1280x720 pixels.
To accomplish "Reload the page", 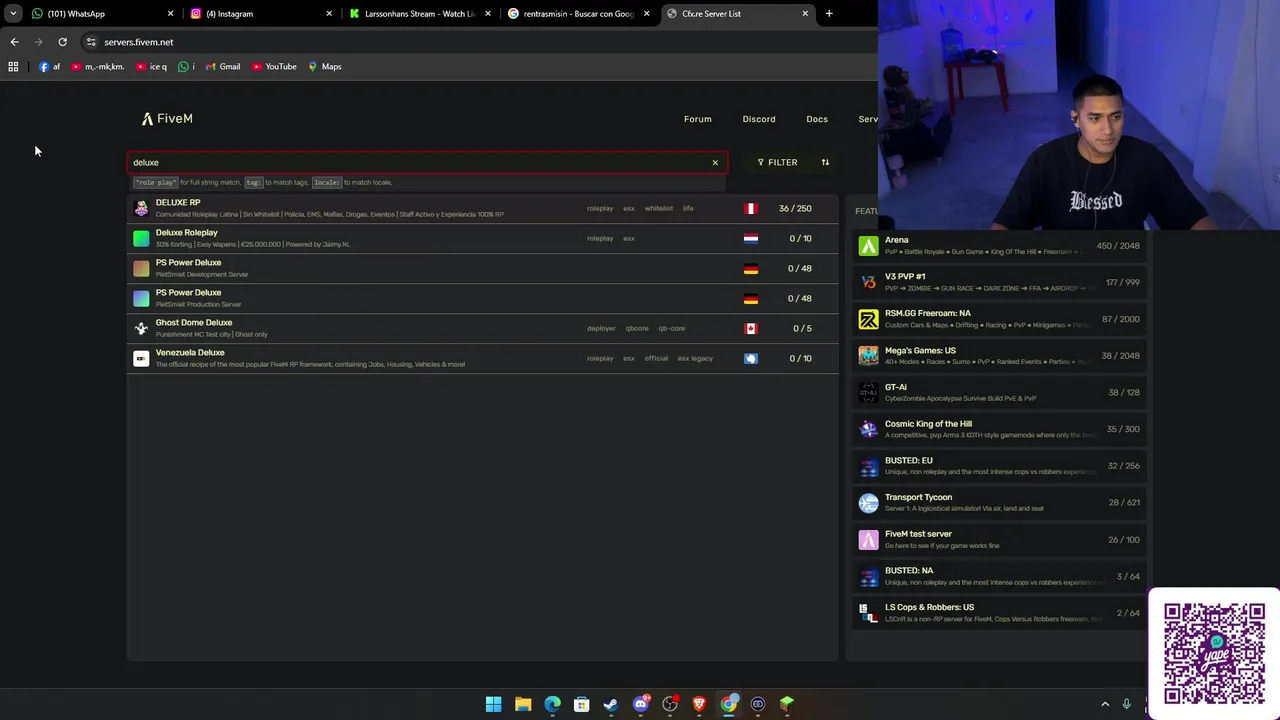I will [x=62, y=42].
